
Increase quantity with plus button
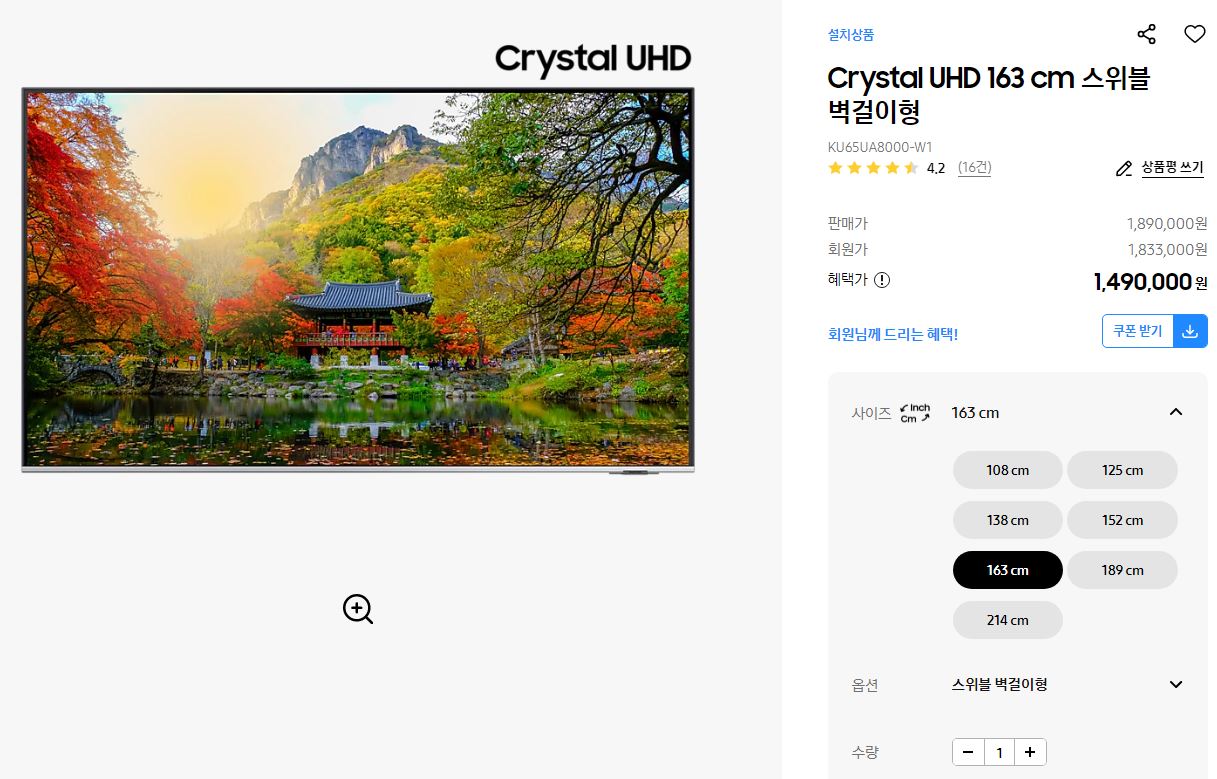[1030, 752]
